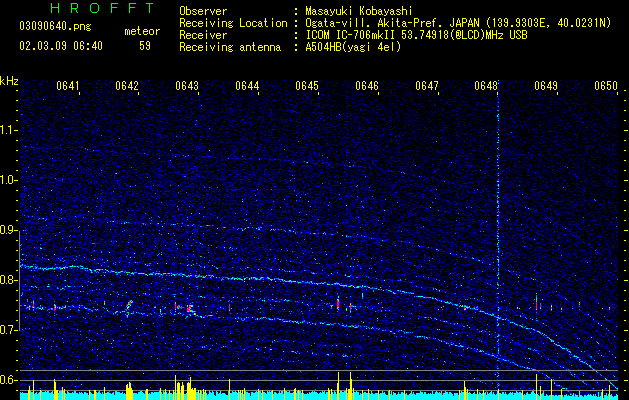Click the Receiving antenna label
629x400 pixels.
tap(230, 47)
